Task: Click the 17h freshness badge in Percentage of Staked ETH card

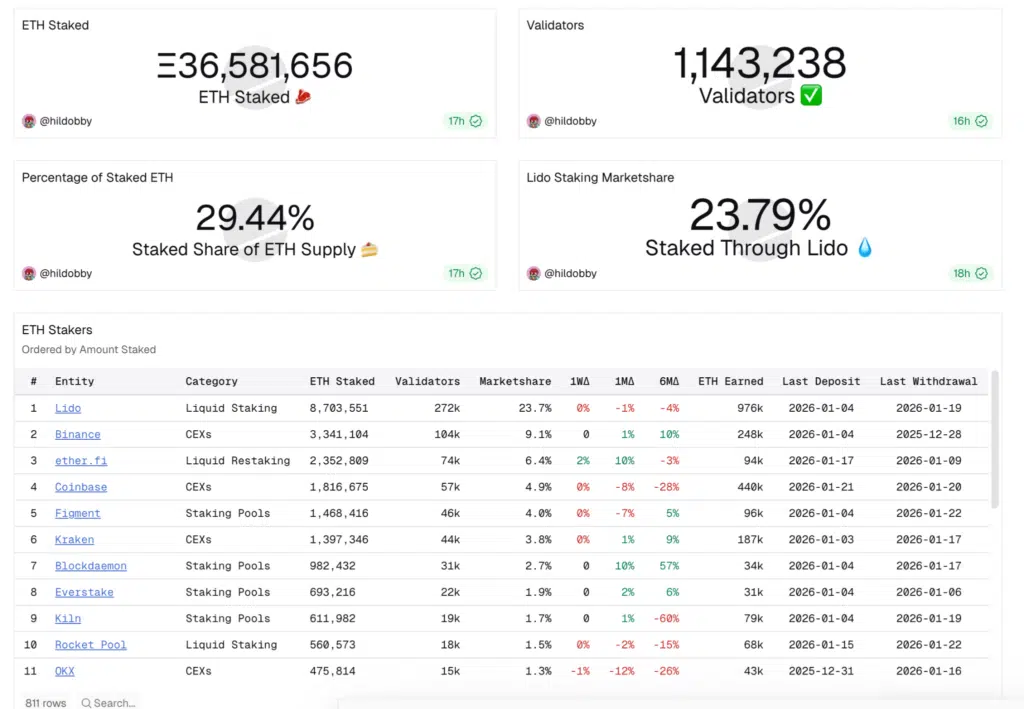Action: 465,273
